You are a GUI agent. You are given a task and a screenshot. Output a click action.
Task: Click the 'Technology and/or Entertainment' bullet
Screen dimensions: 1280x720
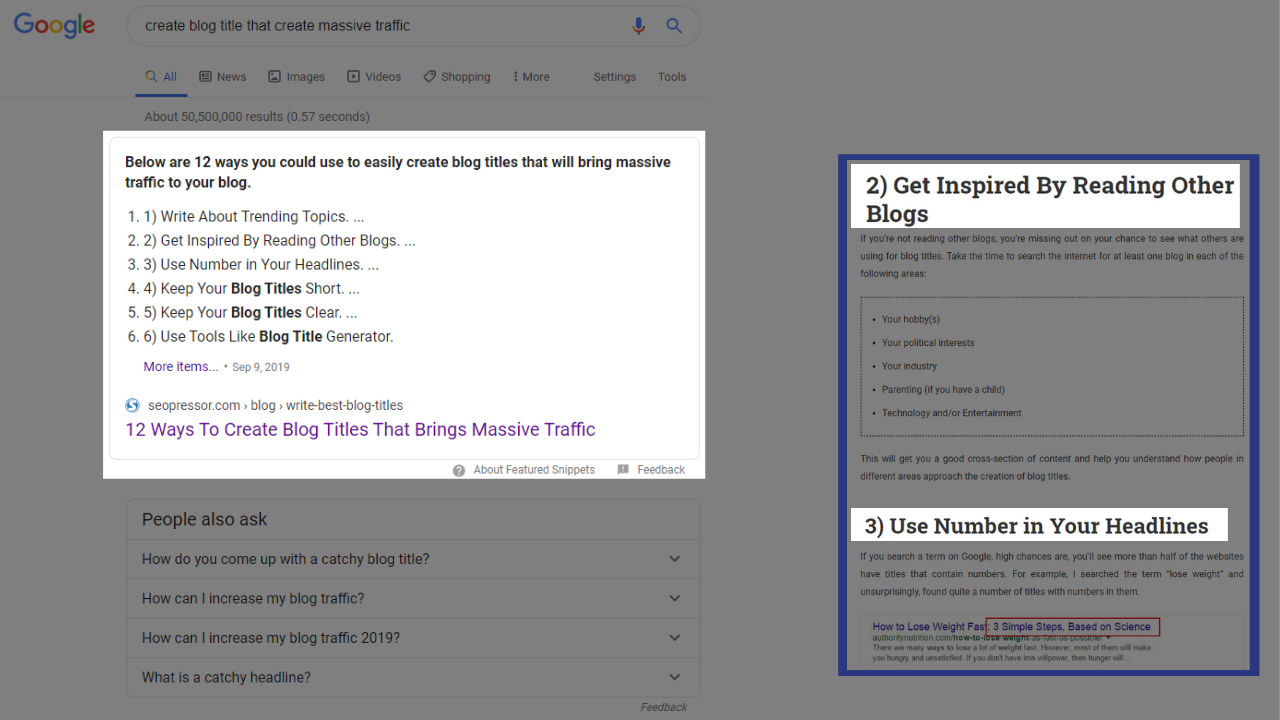(x=952, y=412)
